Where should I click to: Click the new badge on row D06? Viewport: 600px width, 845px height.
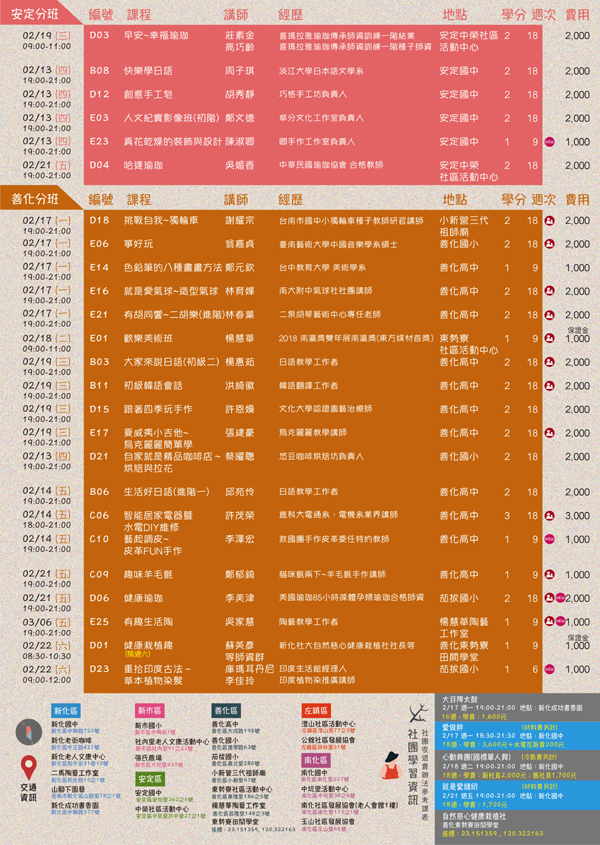tap(560, 598)
